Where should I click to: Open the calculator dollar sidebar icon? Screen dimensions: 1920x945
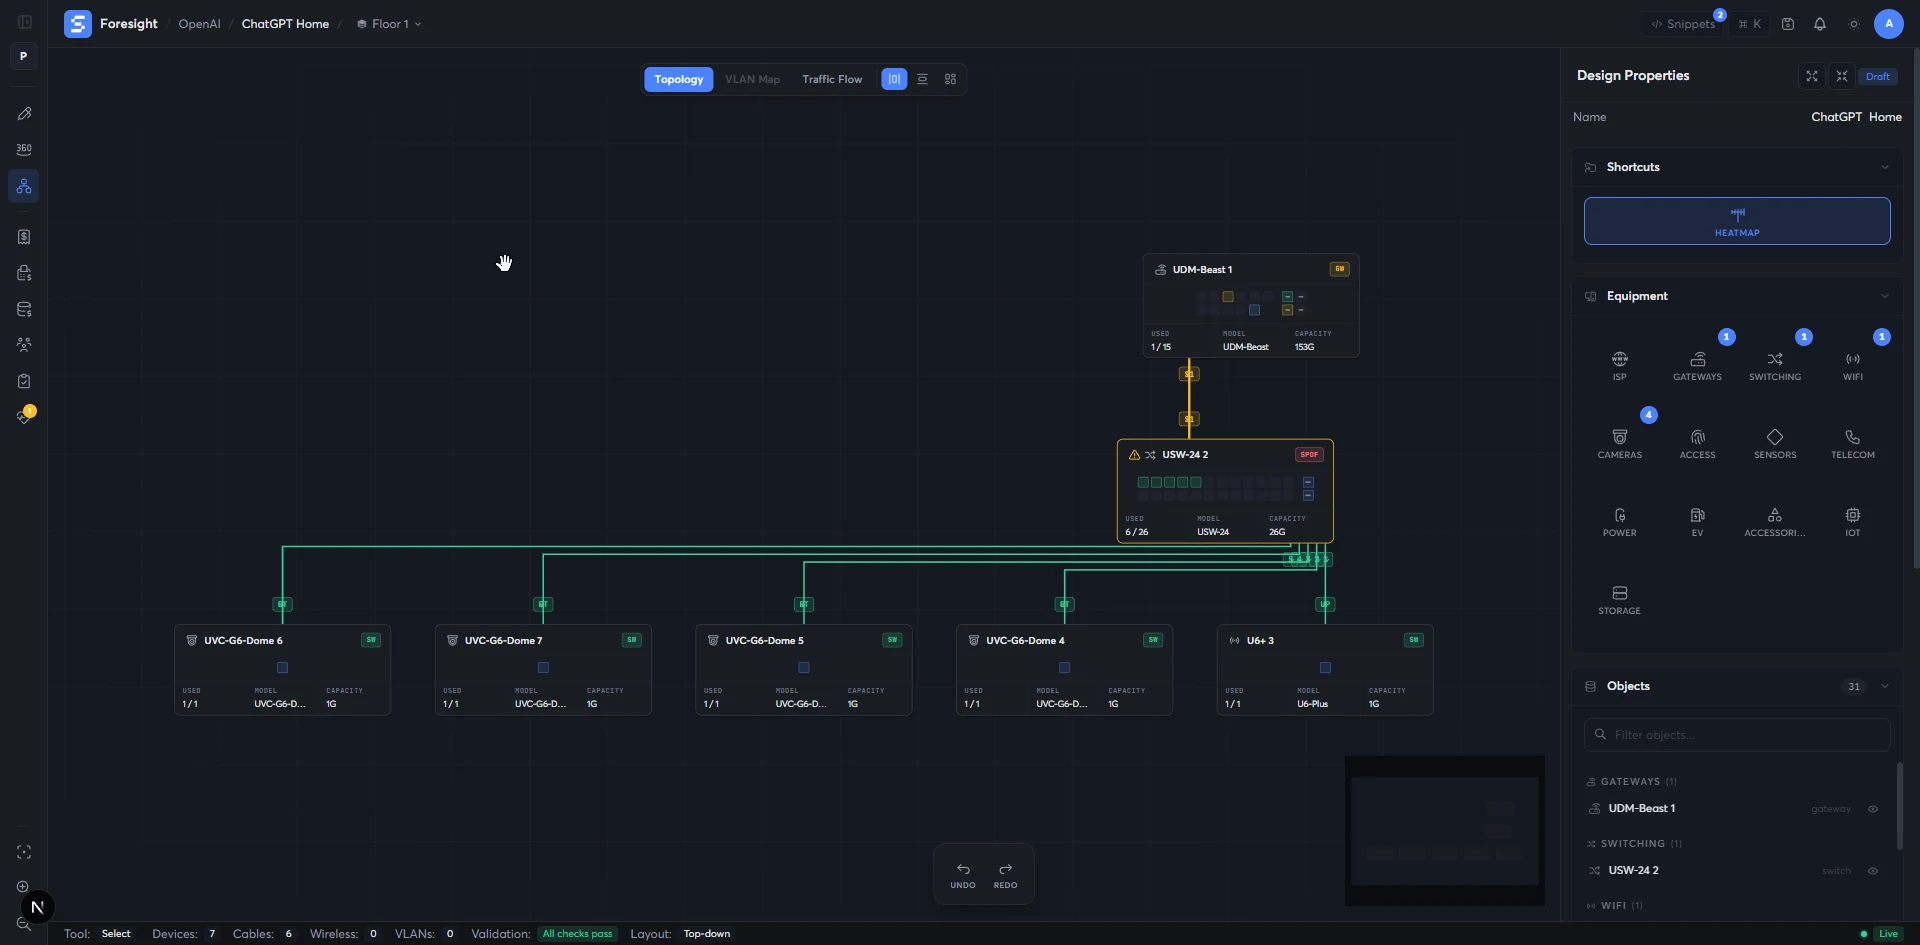point(24,273)
